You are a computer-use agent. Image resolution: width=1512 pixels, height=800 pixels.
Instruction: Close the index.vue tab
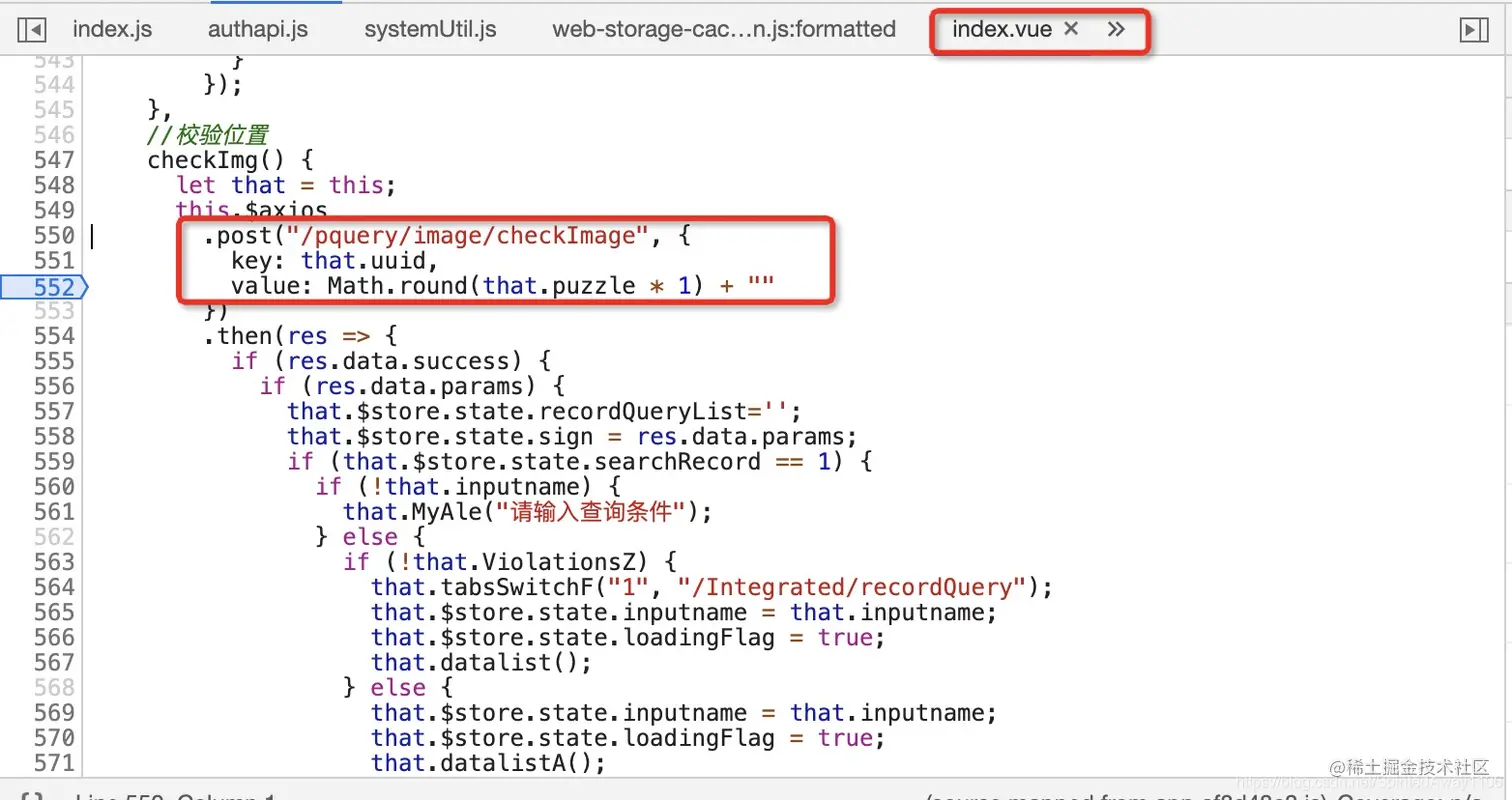tap(1071, 29)
